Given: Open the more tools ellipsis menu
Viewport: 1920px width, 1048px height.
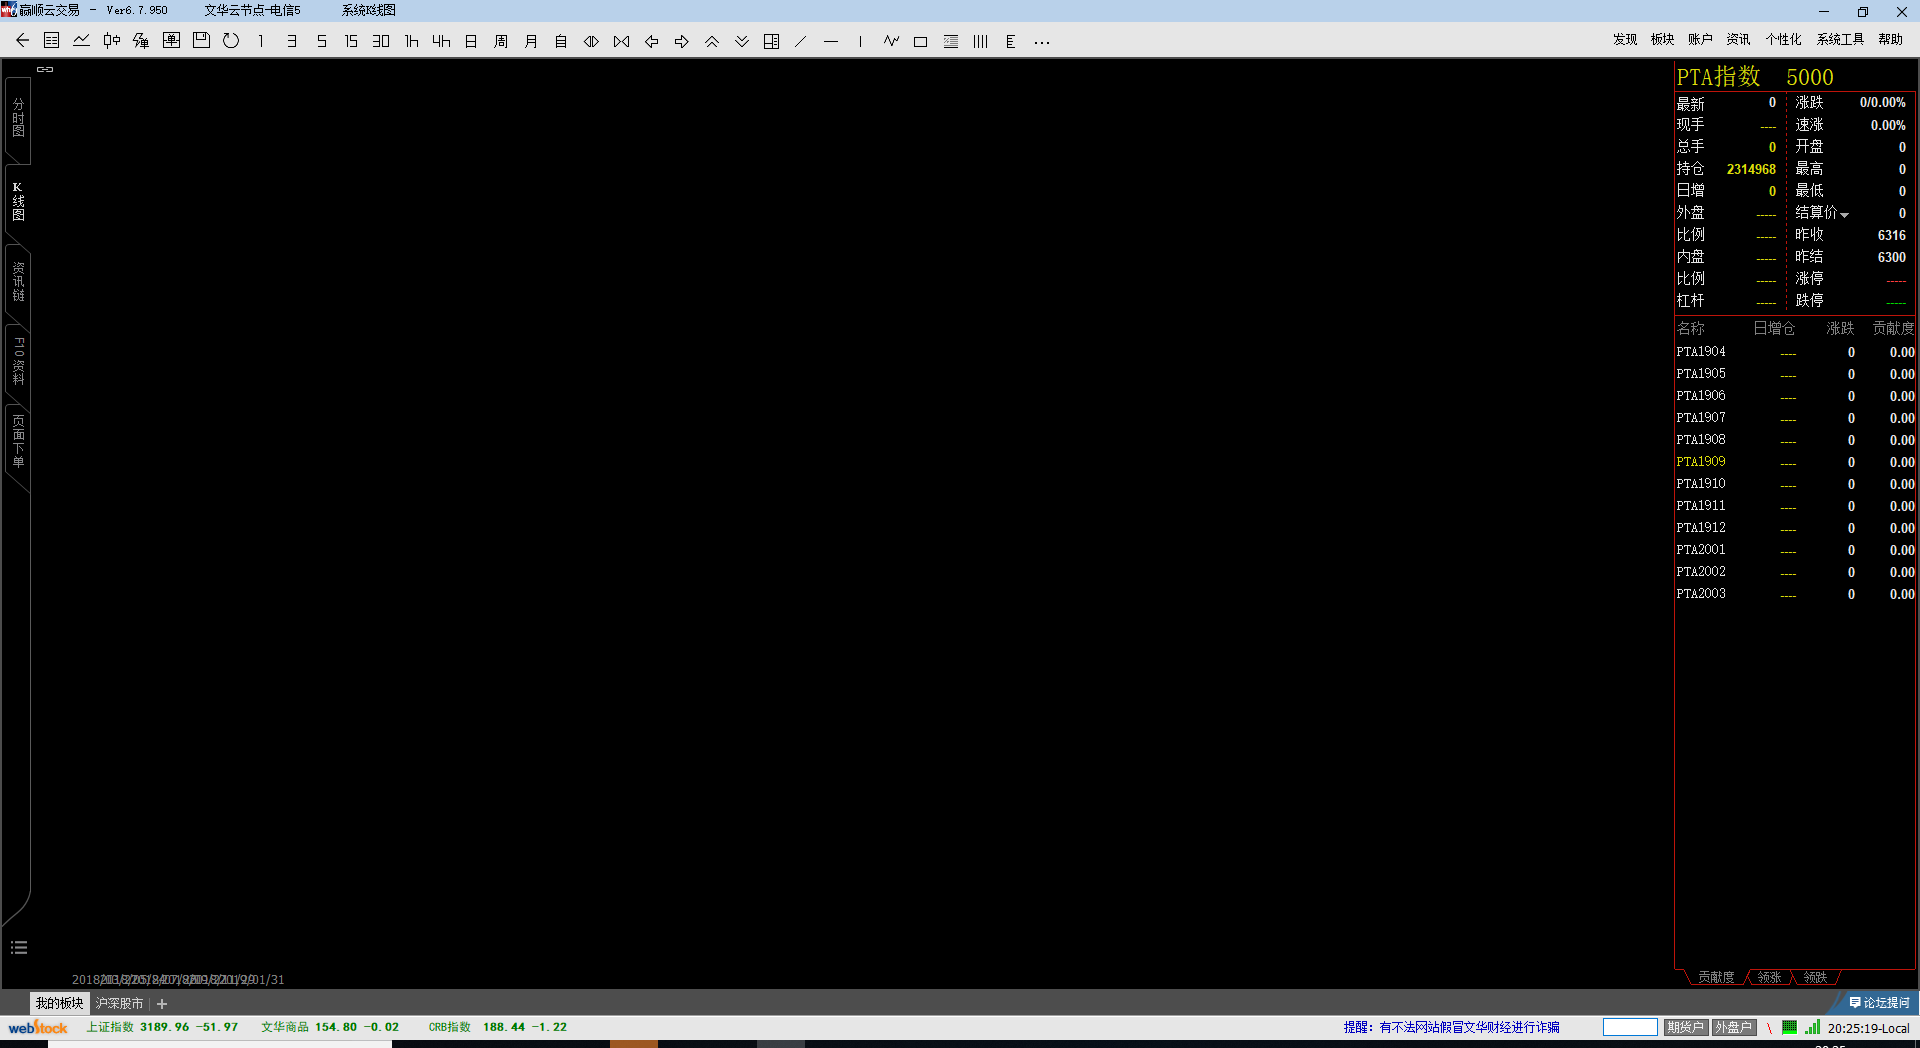Looking at the screenshot, I should point(1042,42).
